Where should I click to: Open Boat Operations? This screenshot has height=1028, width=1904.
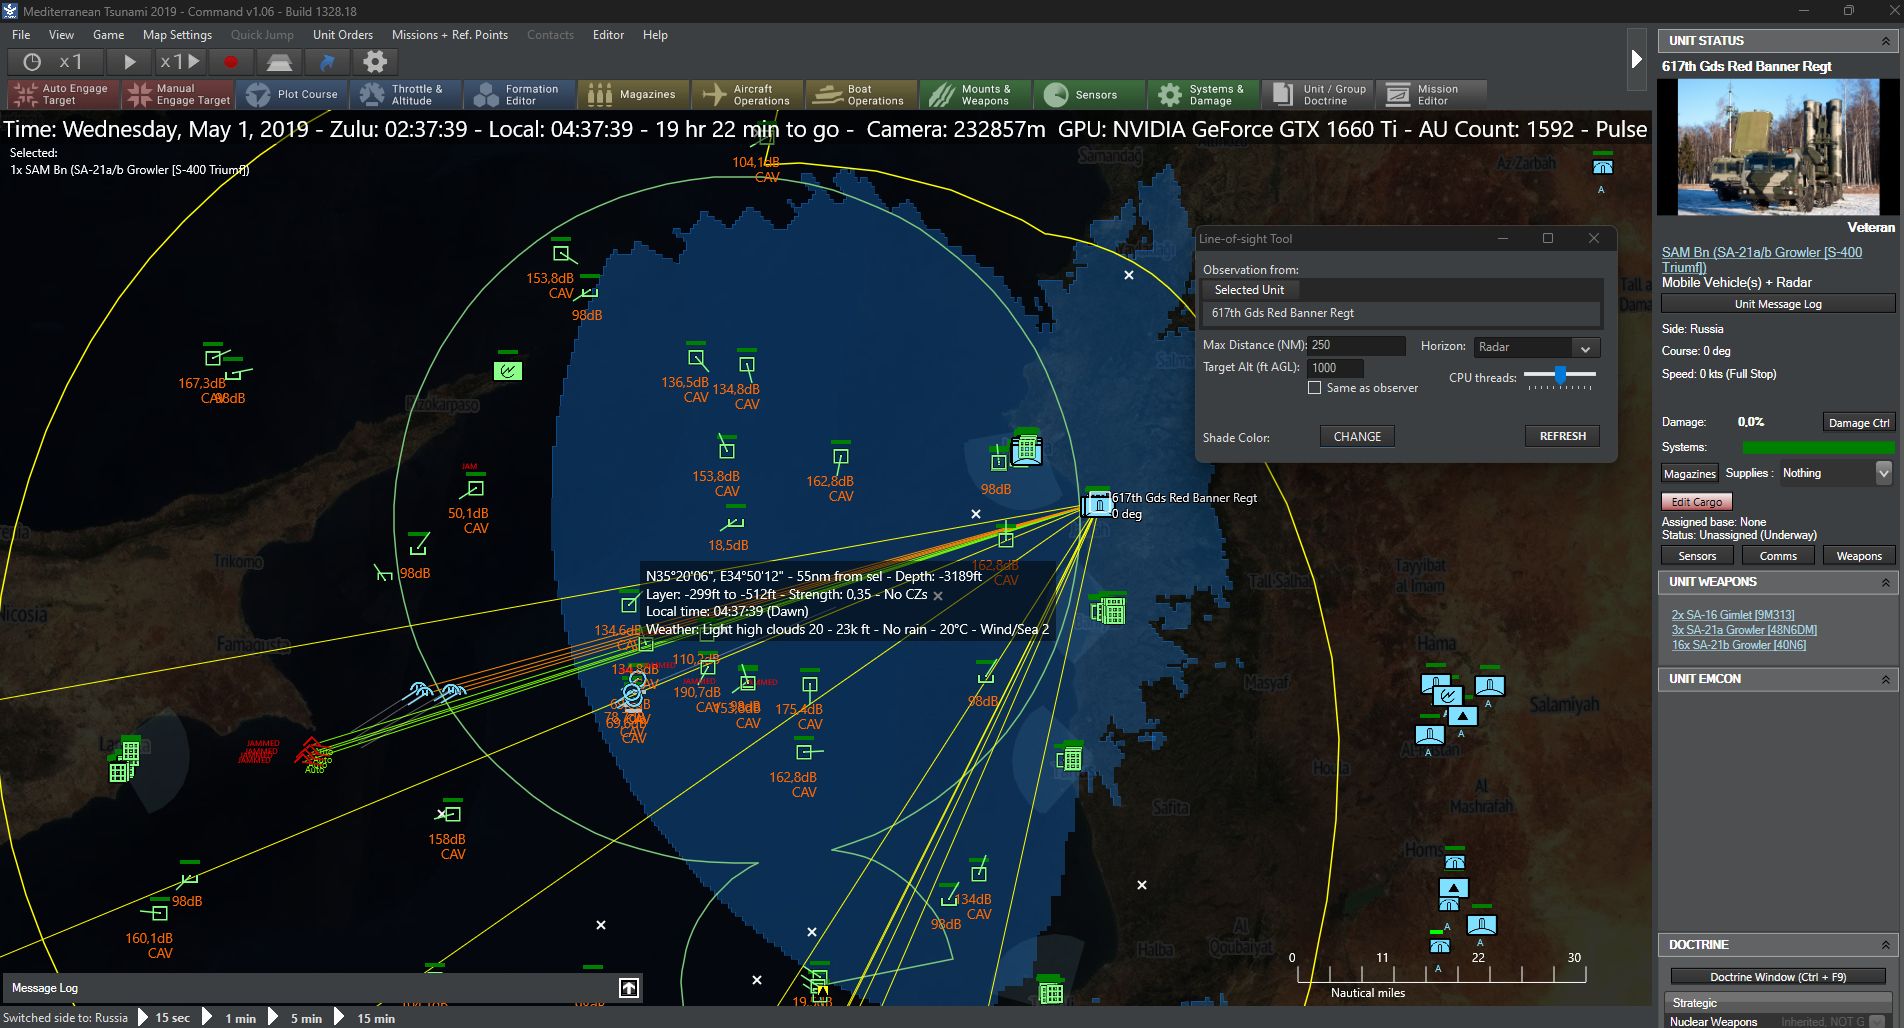[861, 94]
